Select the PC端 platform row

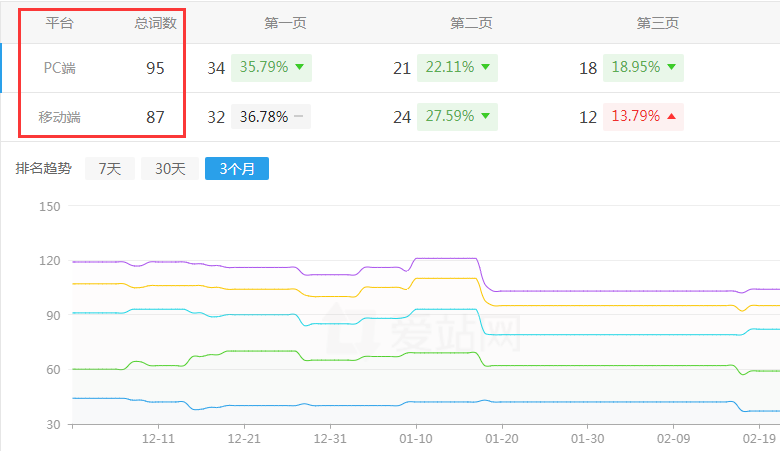[x=60, y=68]
